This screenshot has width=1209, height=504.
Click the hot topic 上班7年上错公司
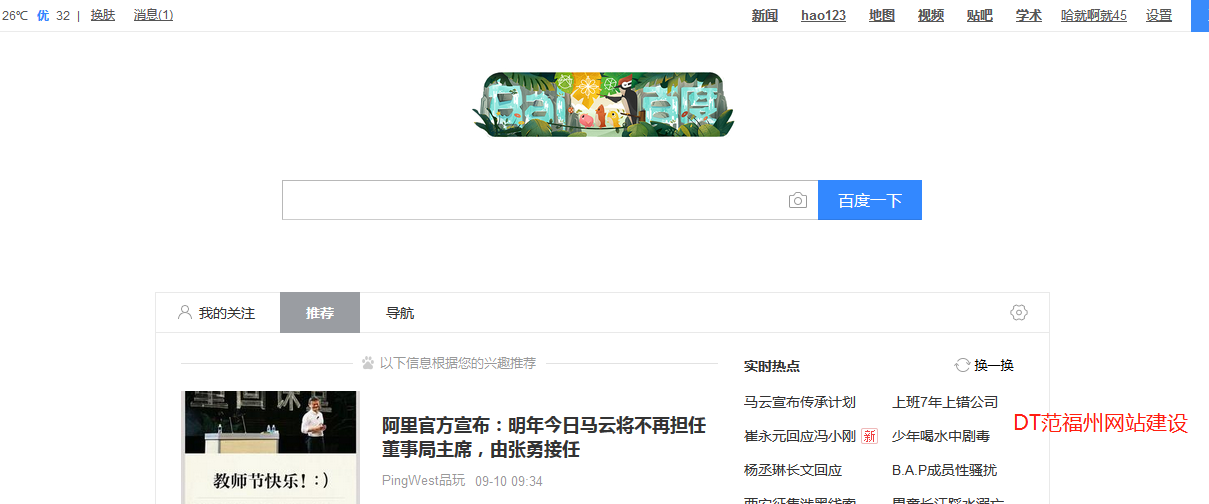click(945, 402)
